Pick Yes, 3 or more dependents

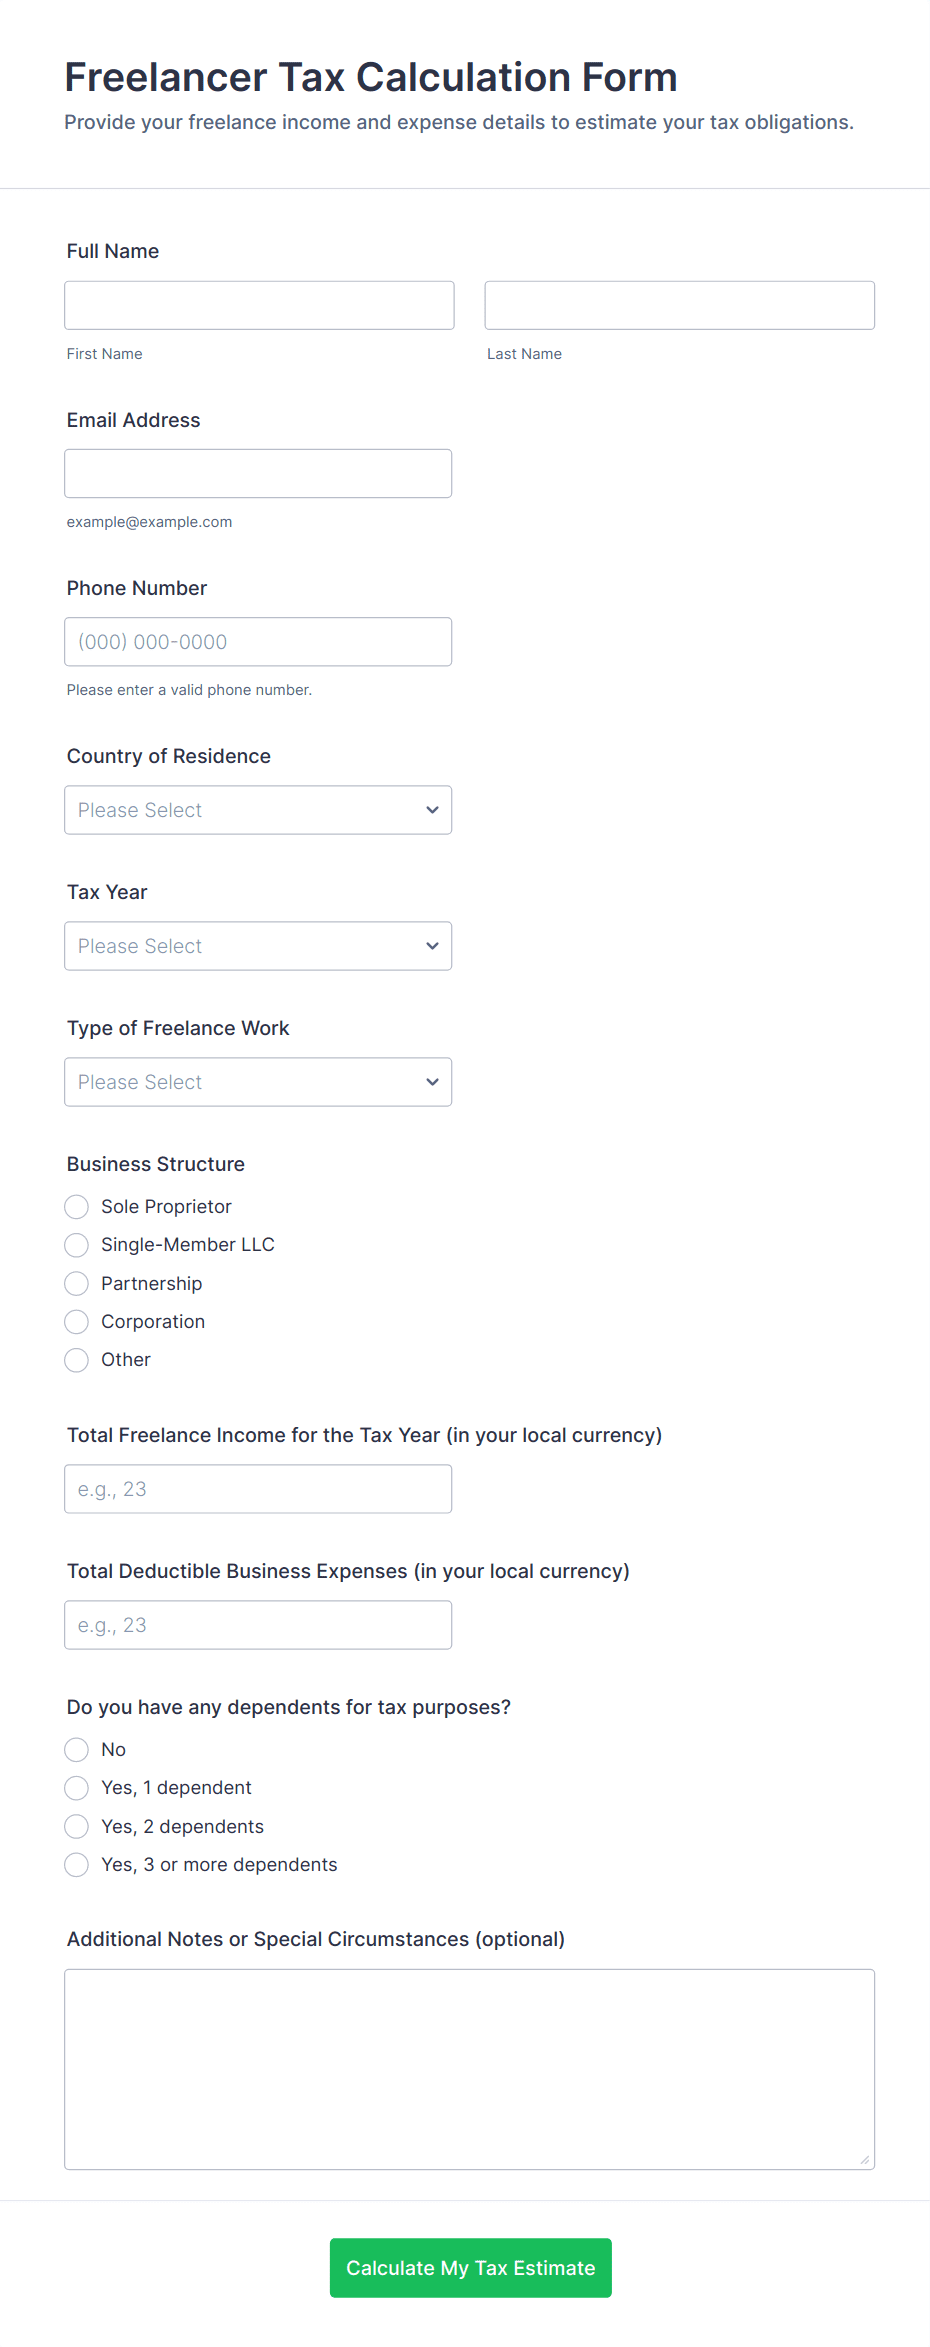pyautogui.click(x=77, y=1865)
